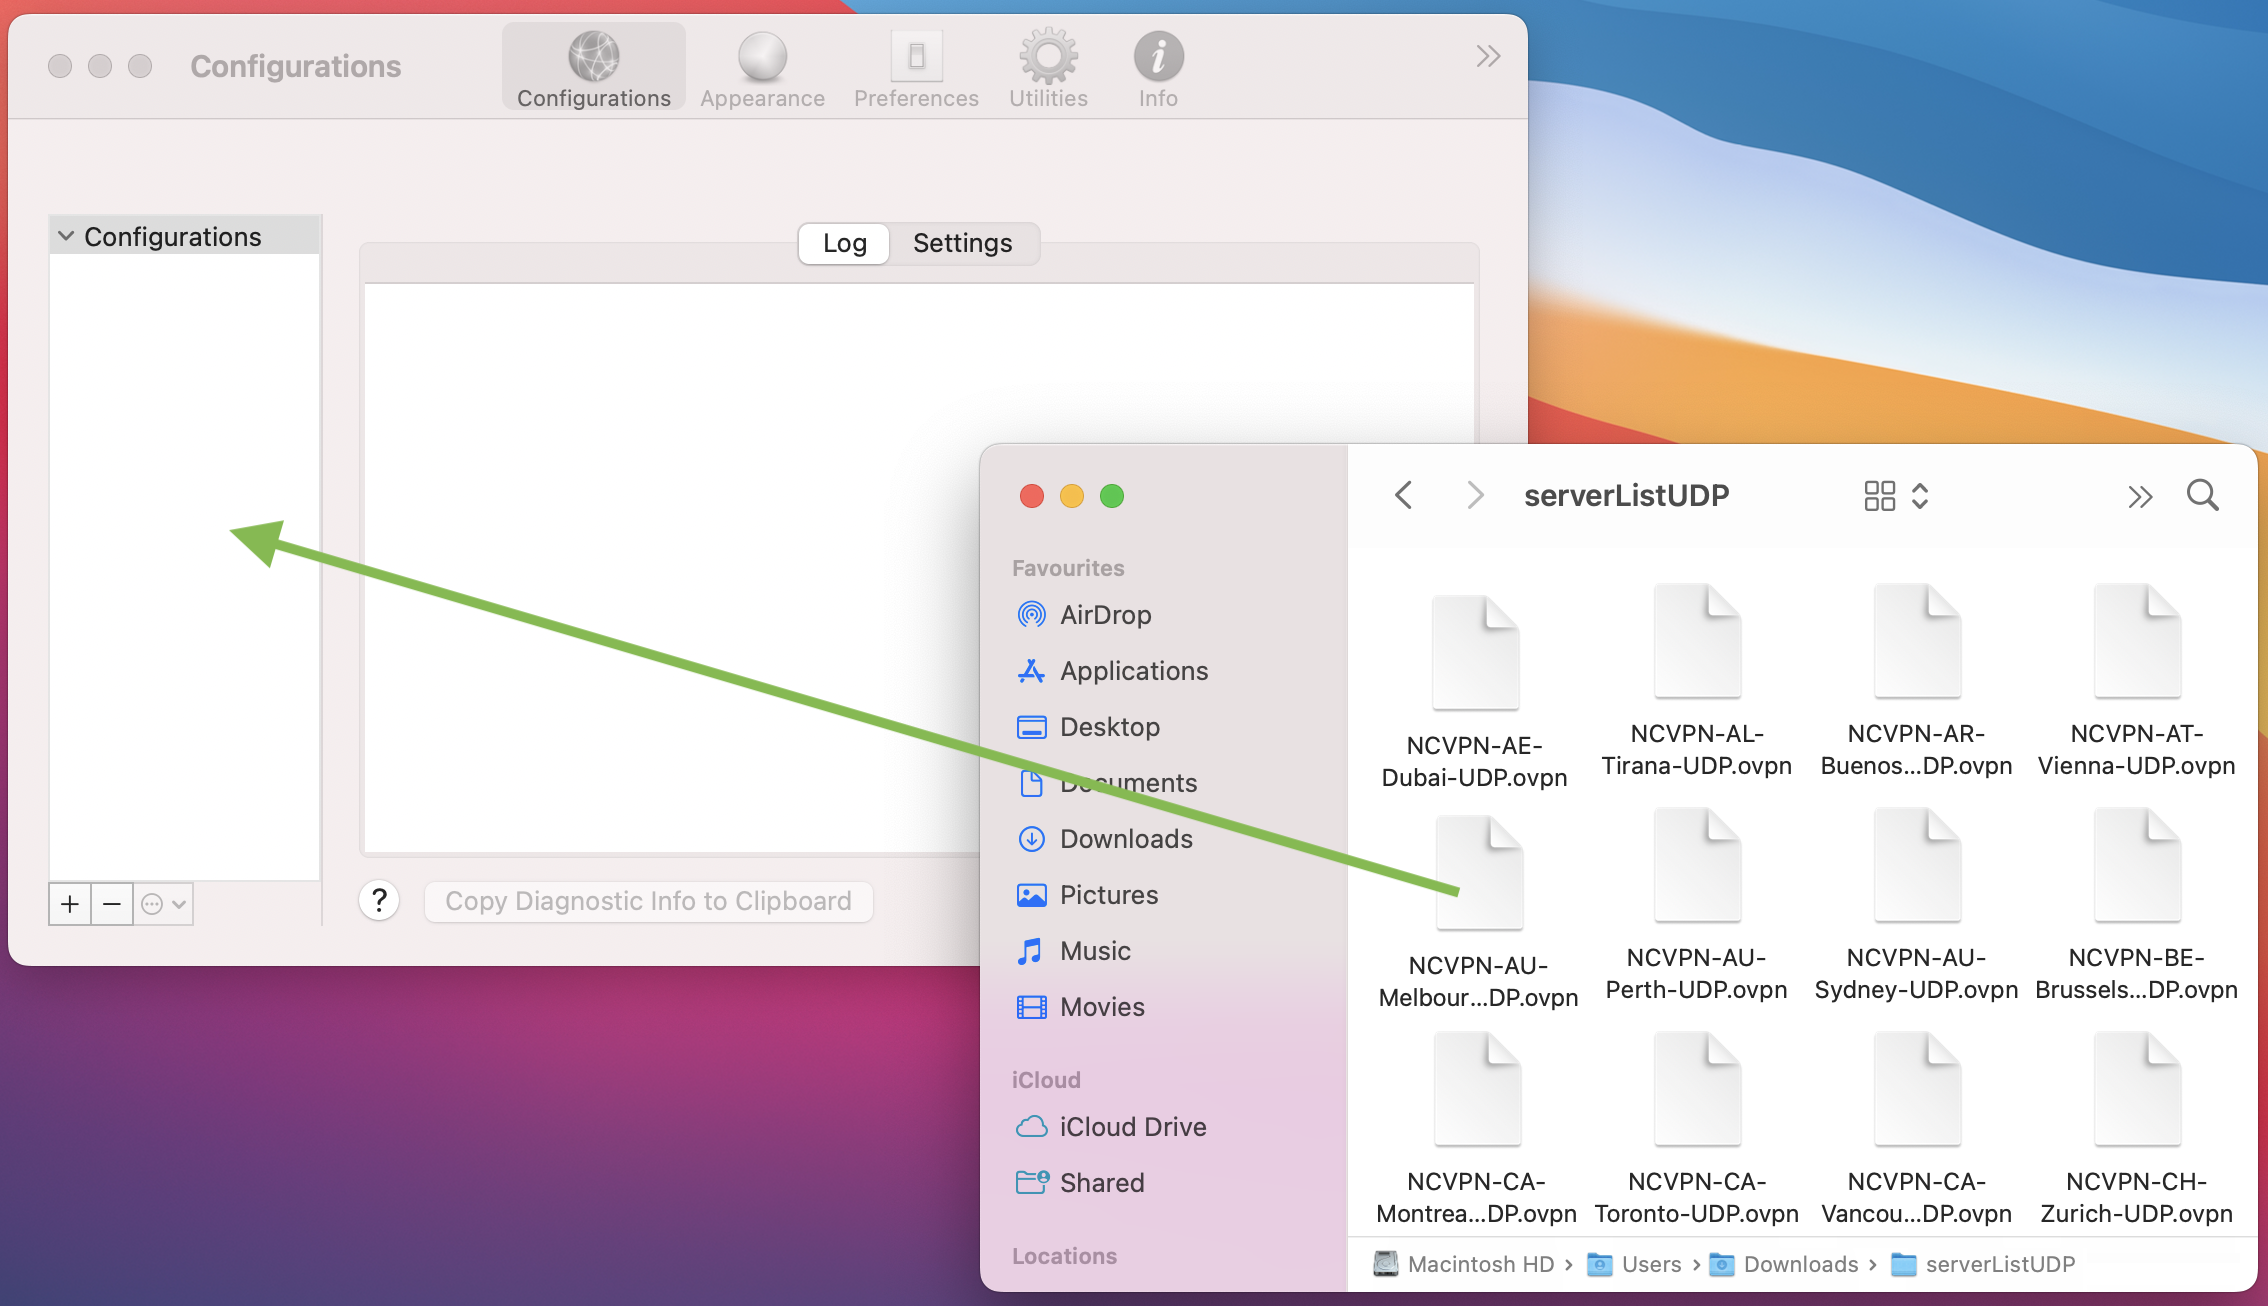Open Applications in the Finder sidebar
This screenshot has height=1306, width=2268.
coord(1134,671)
